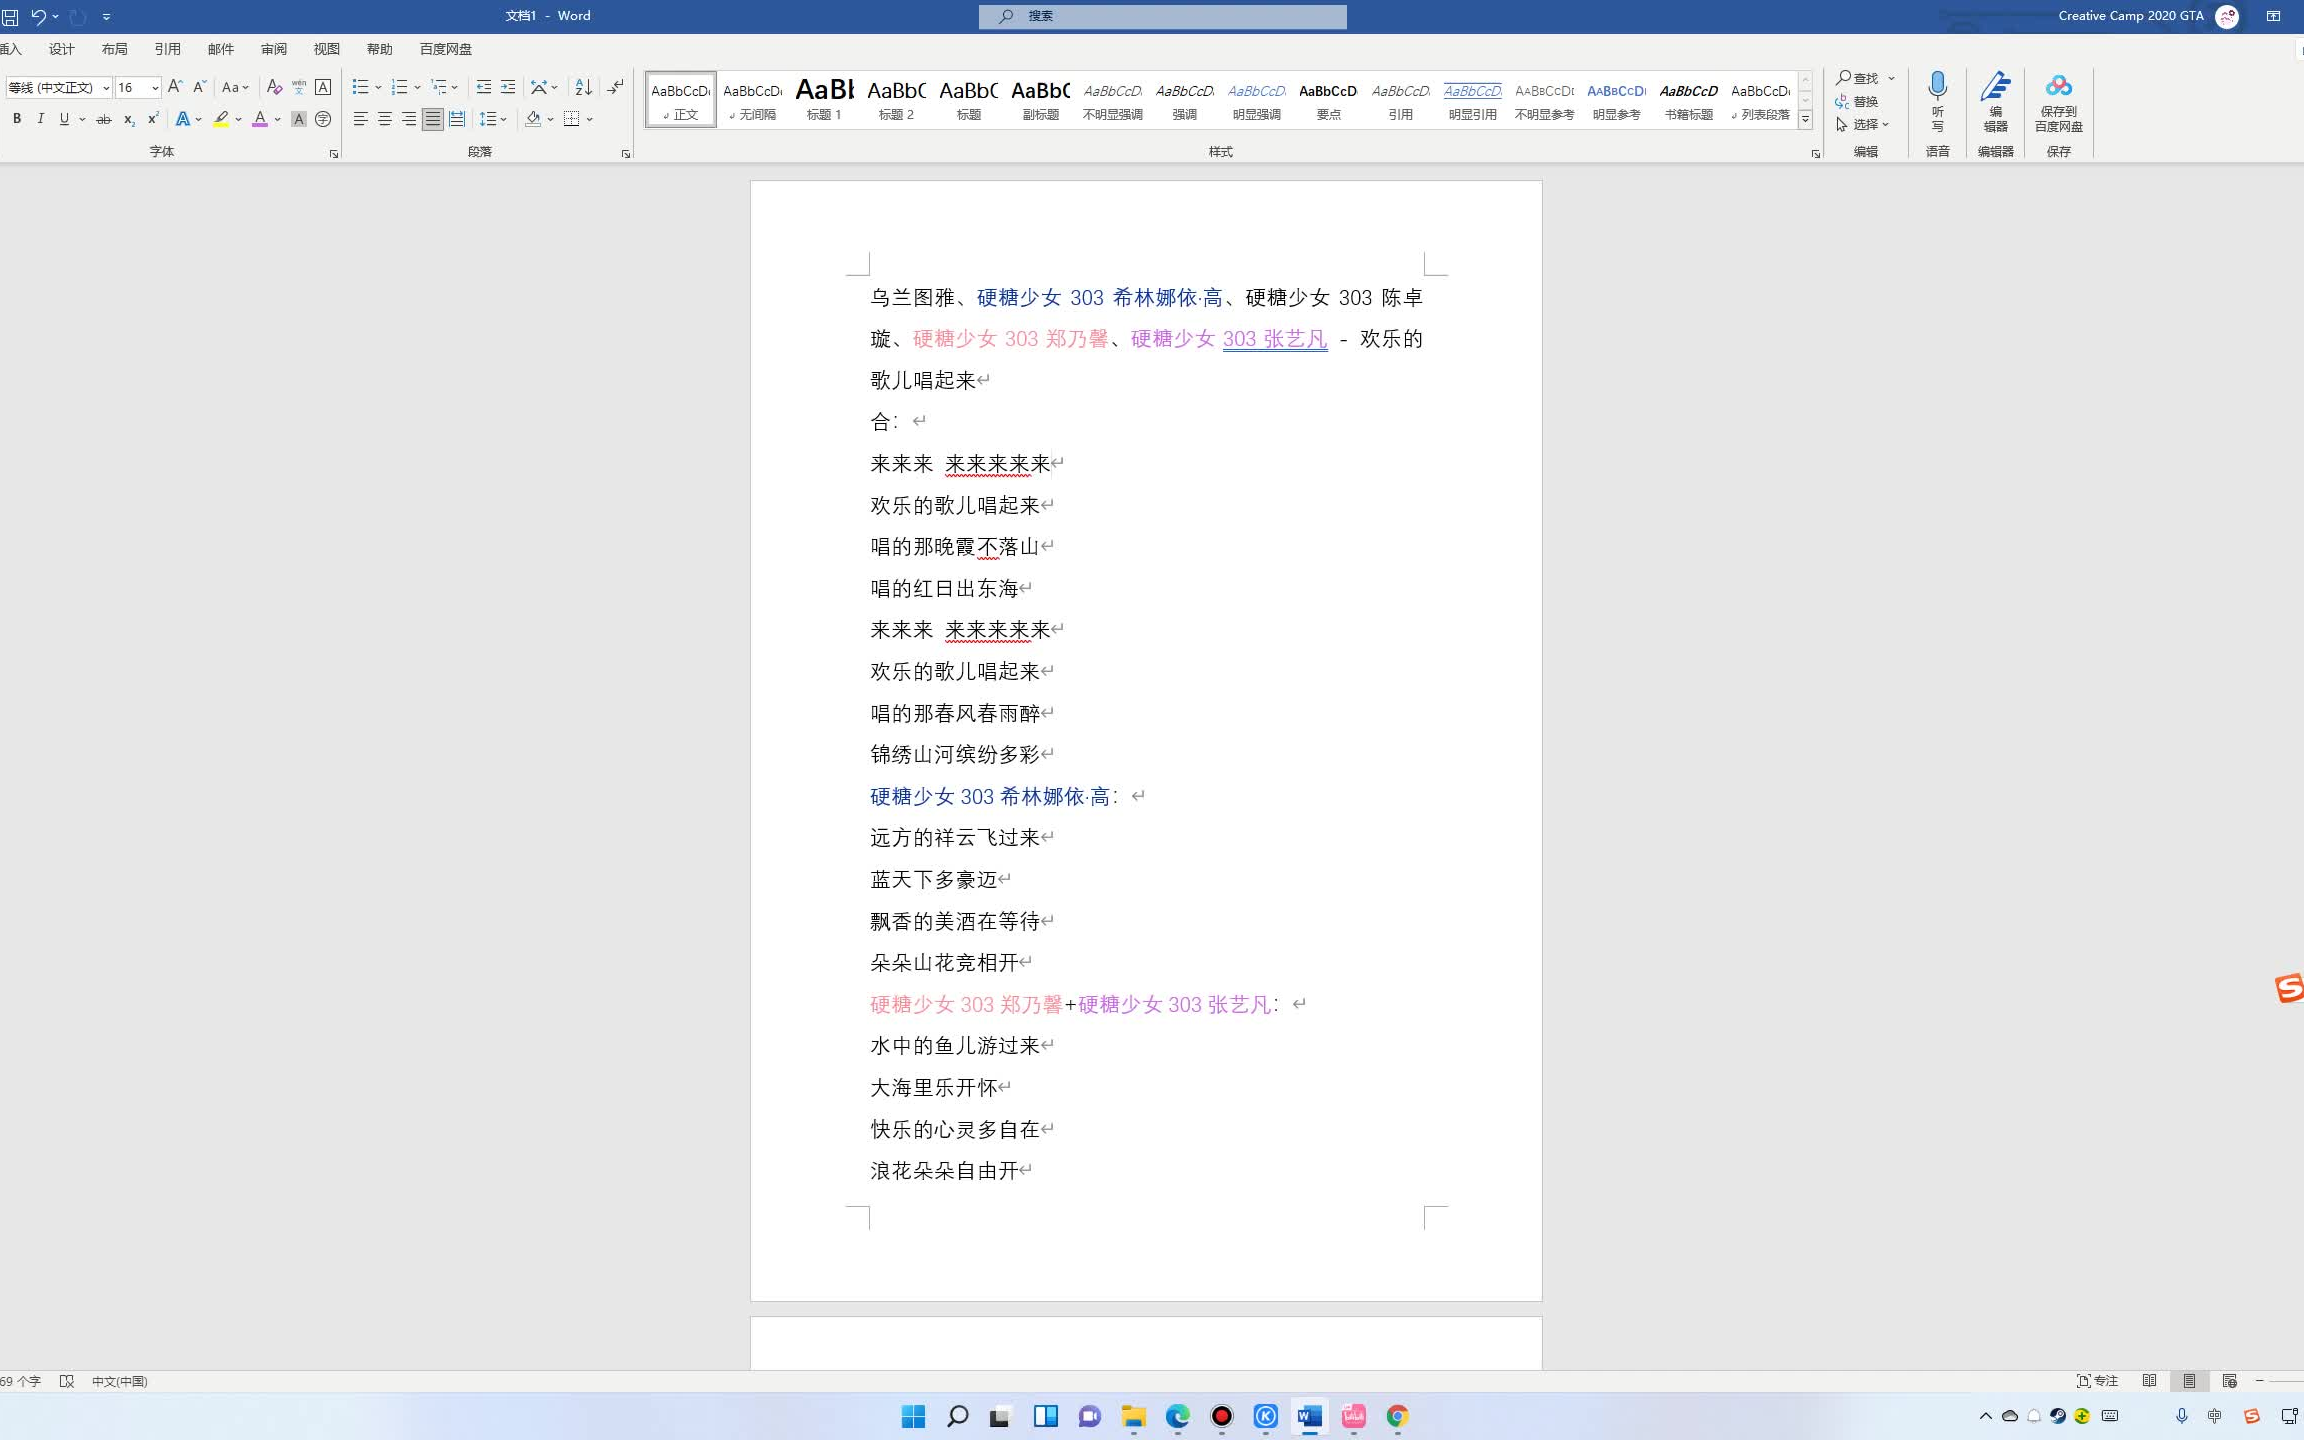Open the 百度网盘 ribbon tab

click(x=446, y=49)
